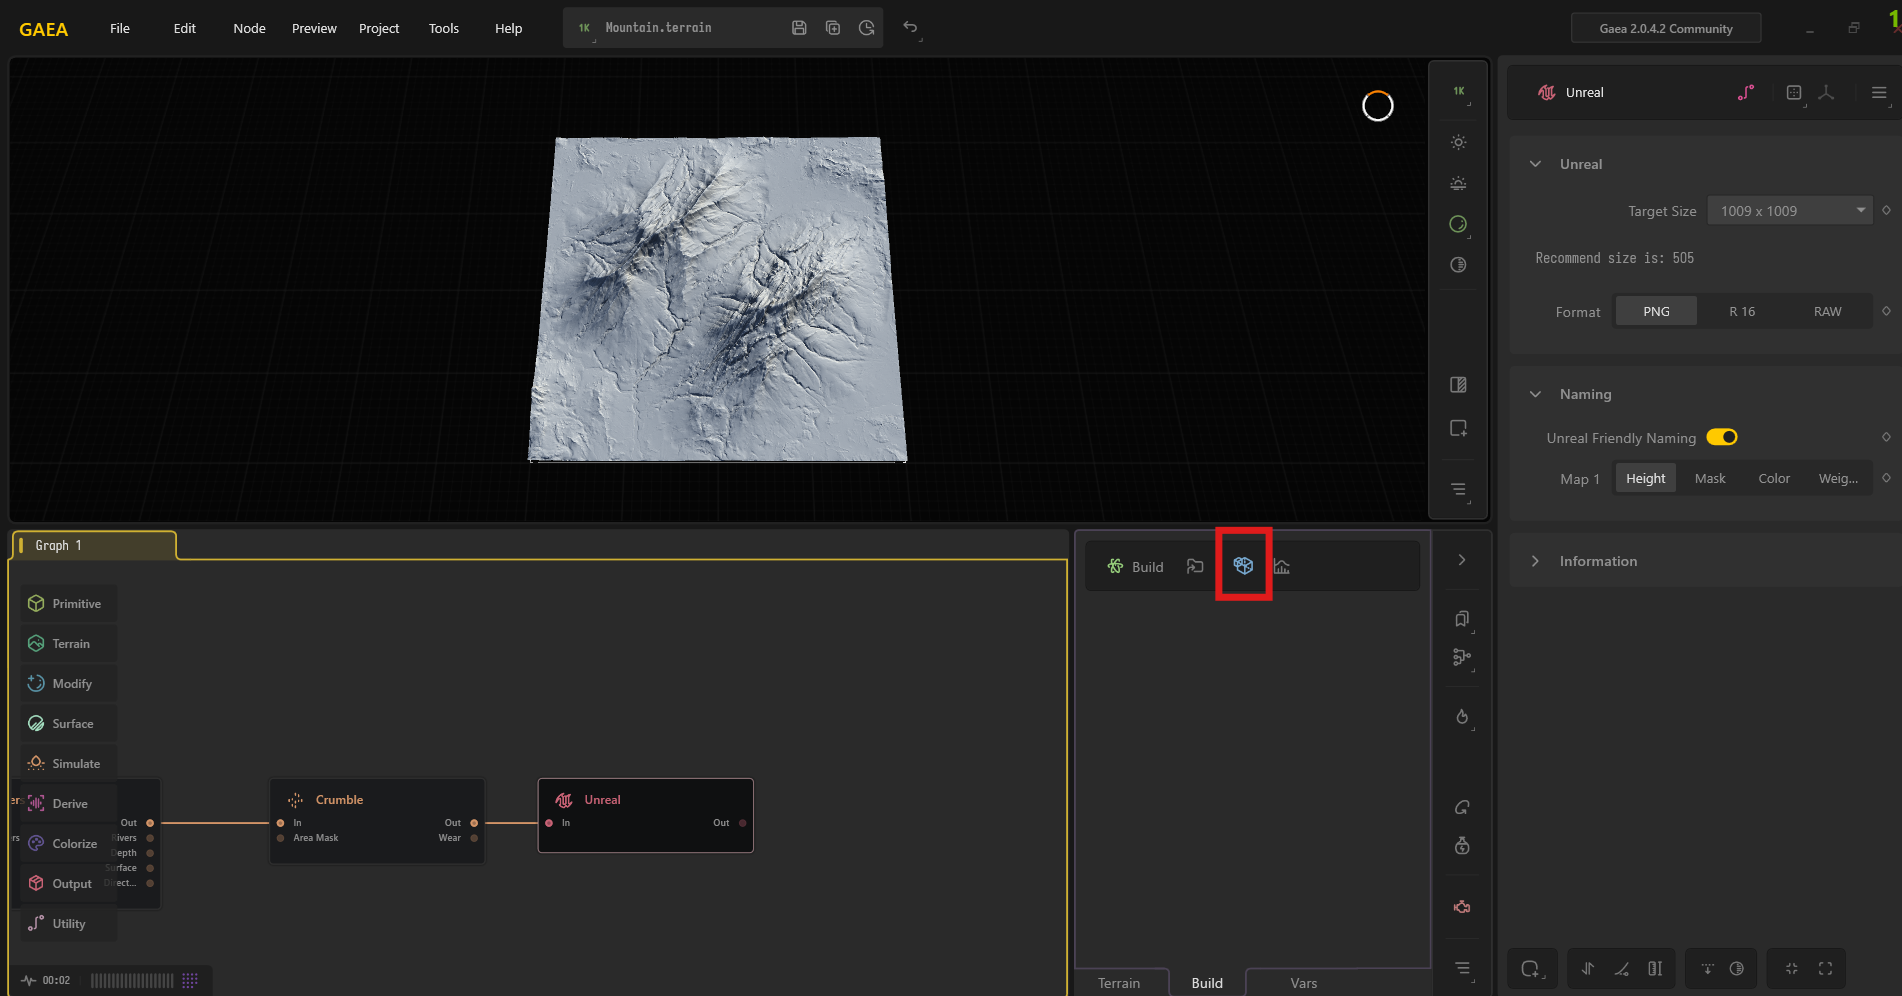Screen dimensions: 1902x996
Task: Select the green sphere preview icon
Action: (1458, 224)
